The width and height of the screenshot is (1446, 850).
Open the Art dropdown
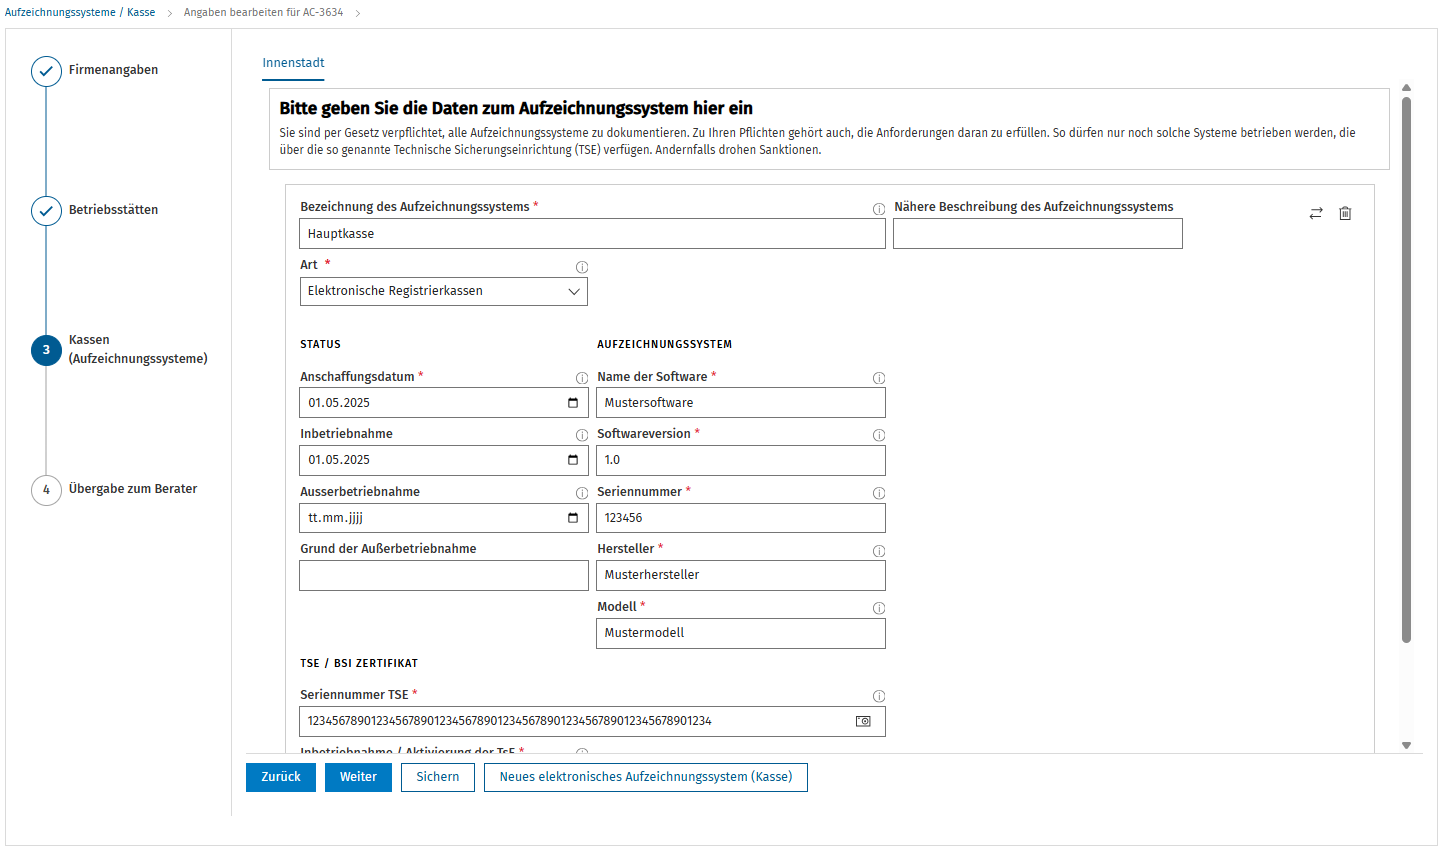(x=444, y=291)
